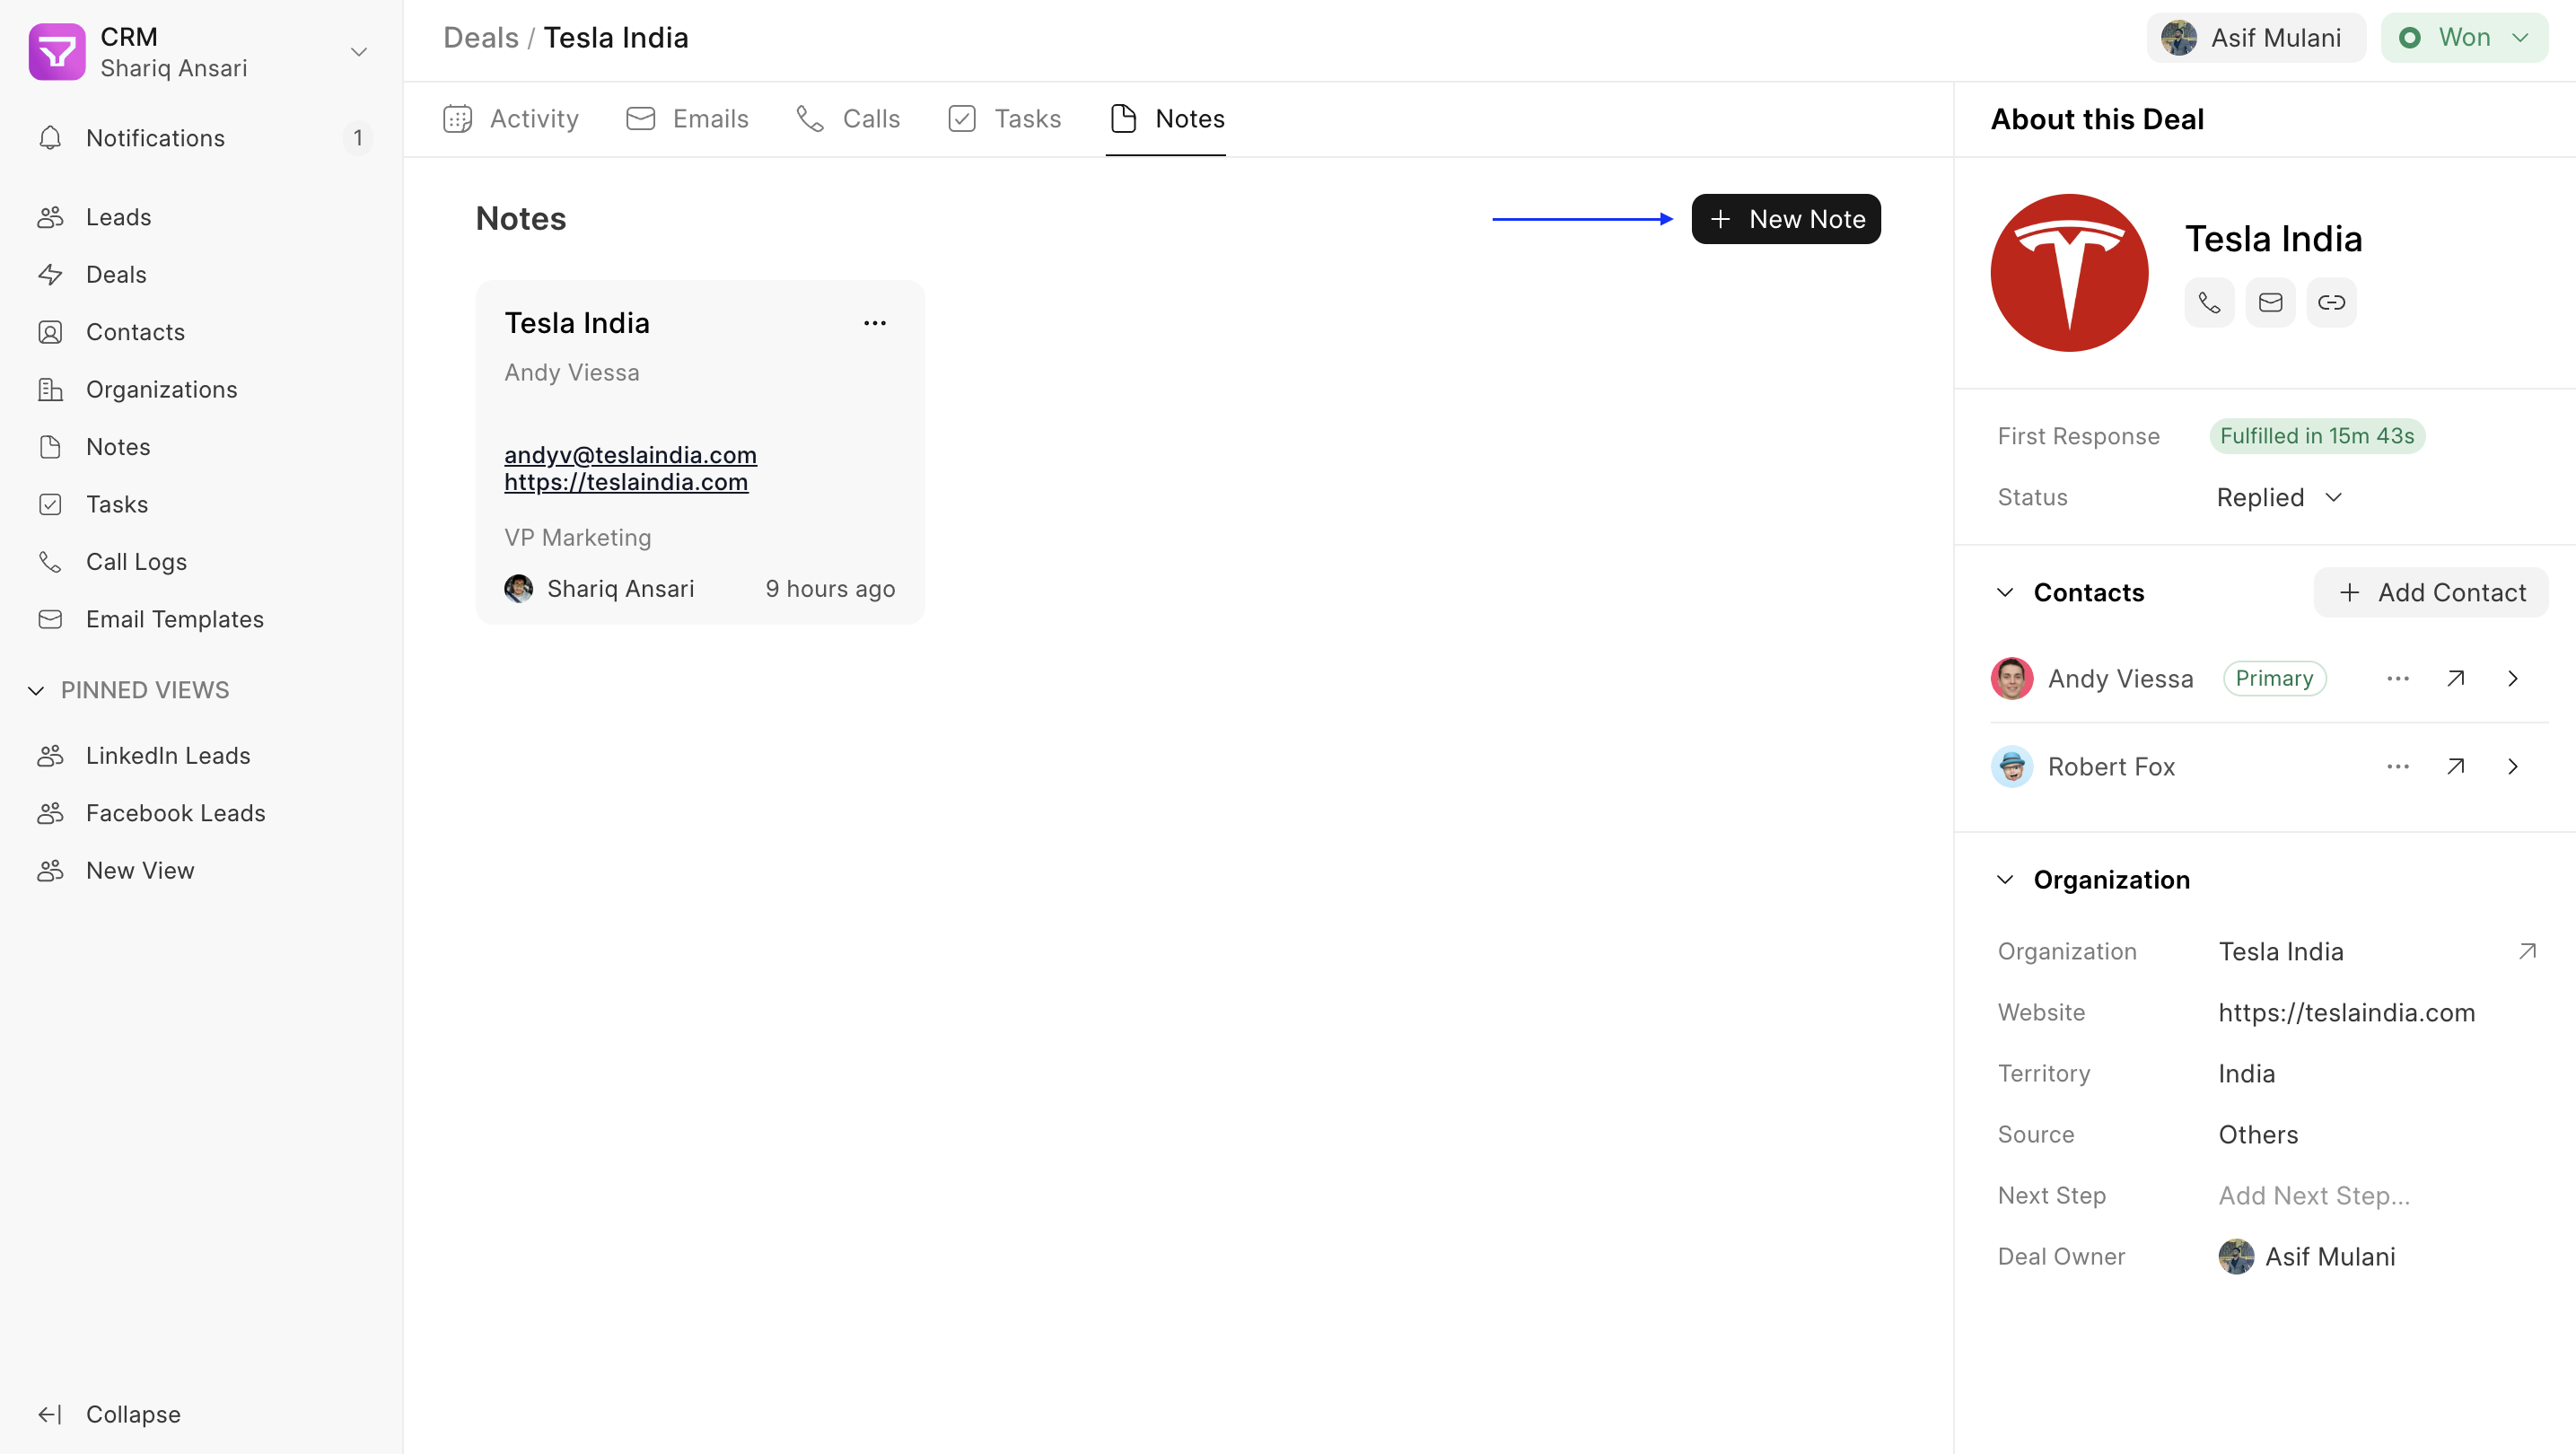Open Email Templates in the sidebar

[x=201, y=619]
